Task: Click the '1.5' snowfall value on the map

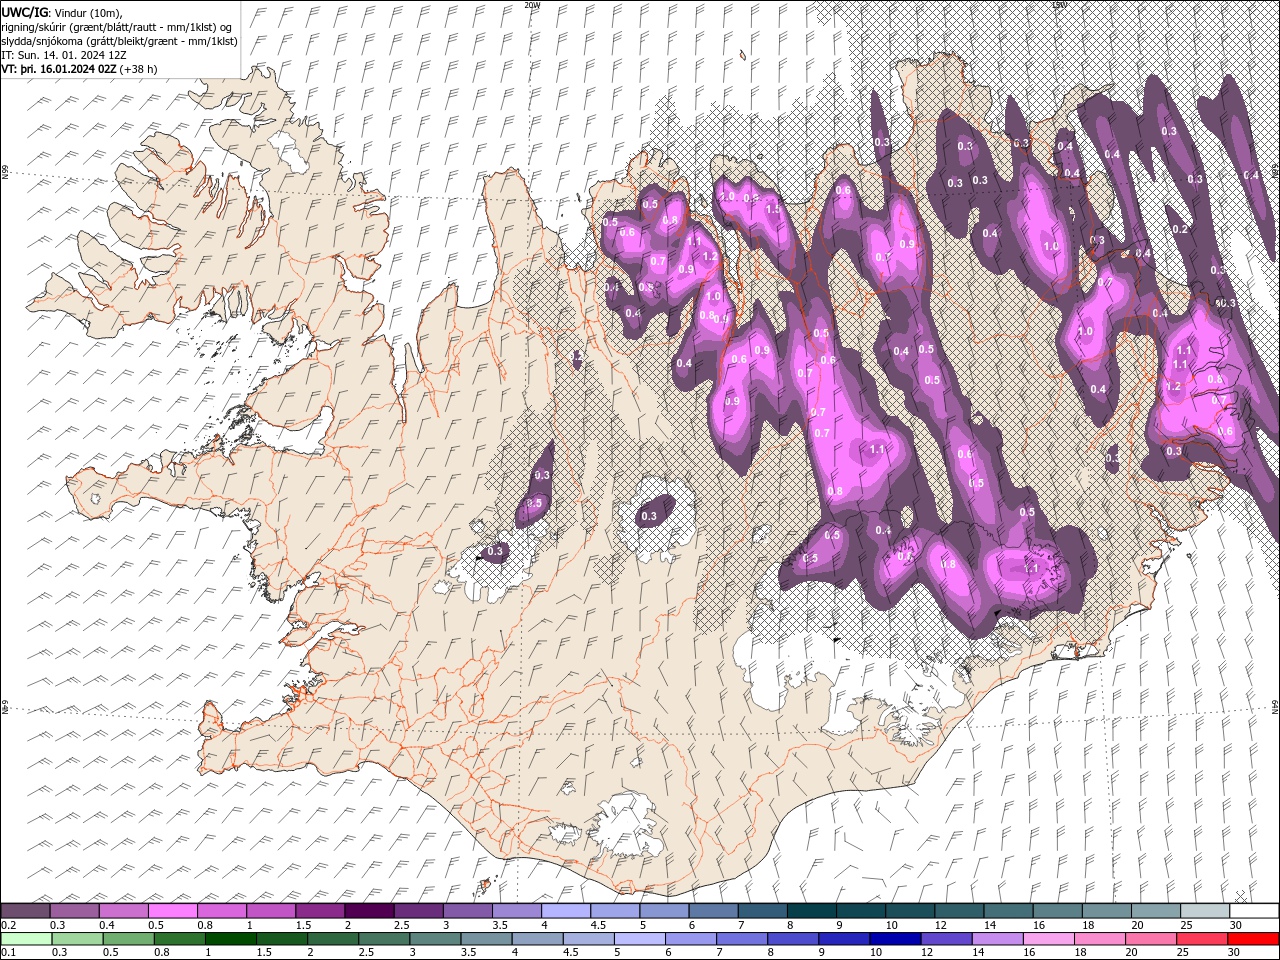Action: click(x=772, y=210)
